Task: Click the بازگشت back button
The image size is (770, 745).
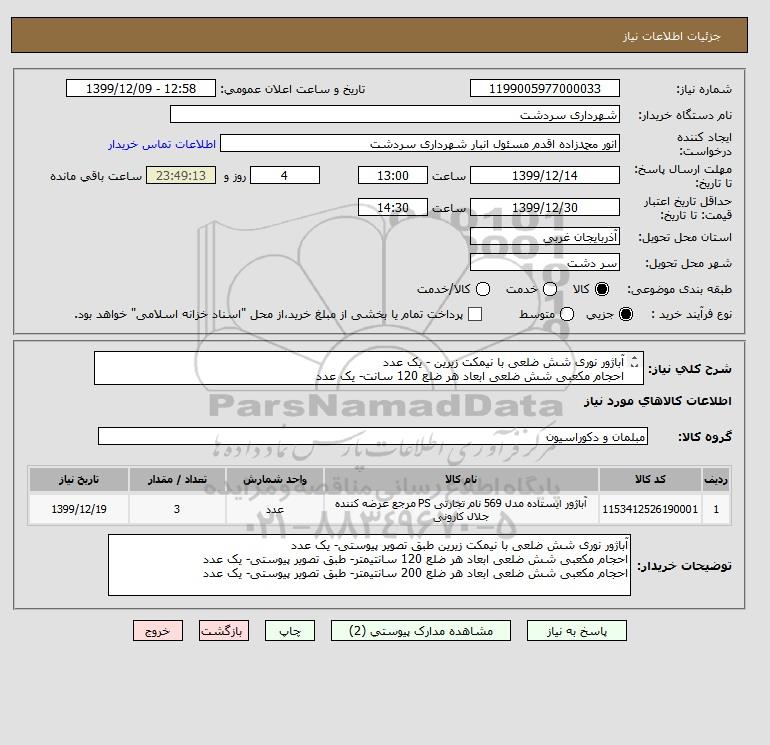Action: pos(223,631)
